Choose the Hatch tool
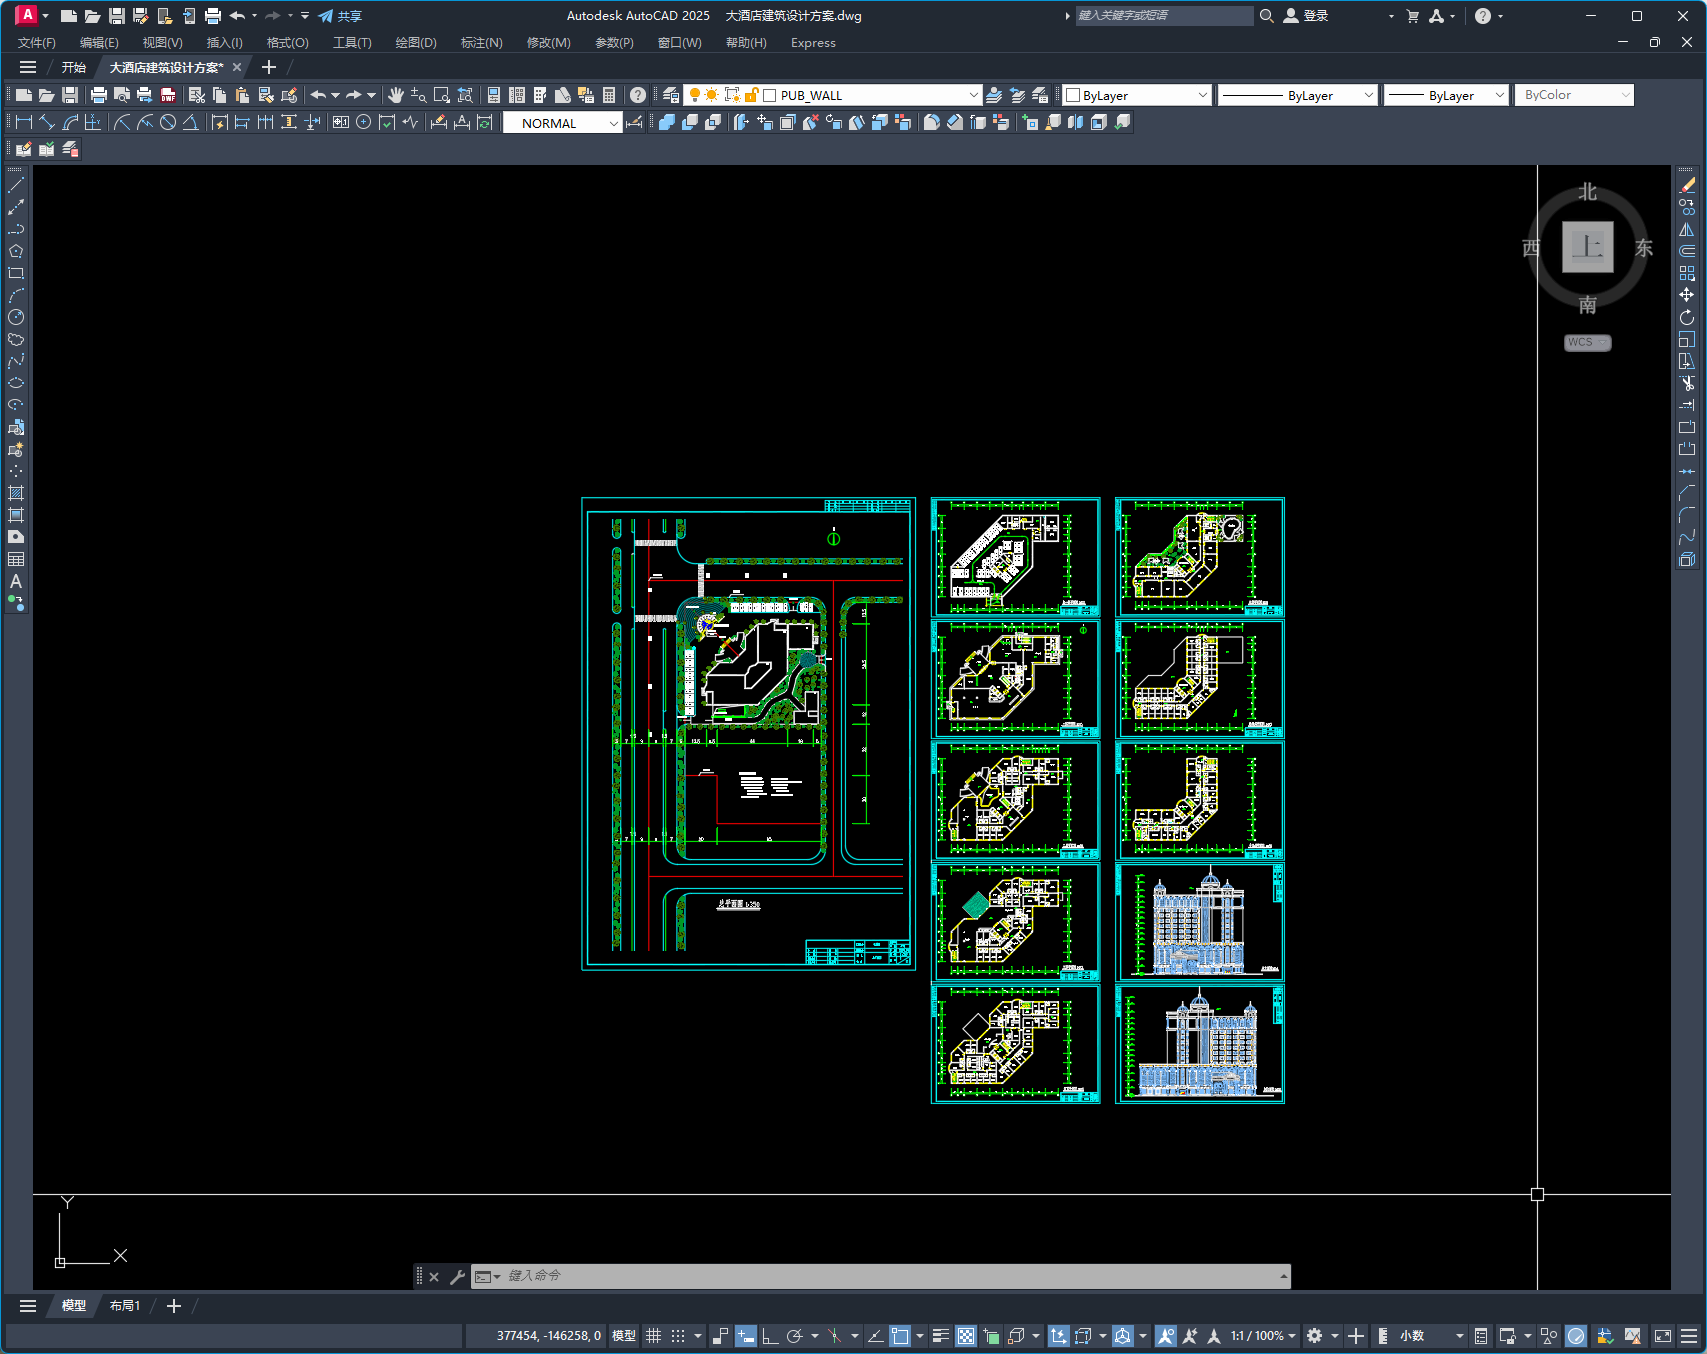Image resolution: width=1707 pixels, height=1354 pixels. point(16,493)
